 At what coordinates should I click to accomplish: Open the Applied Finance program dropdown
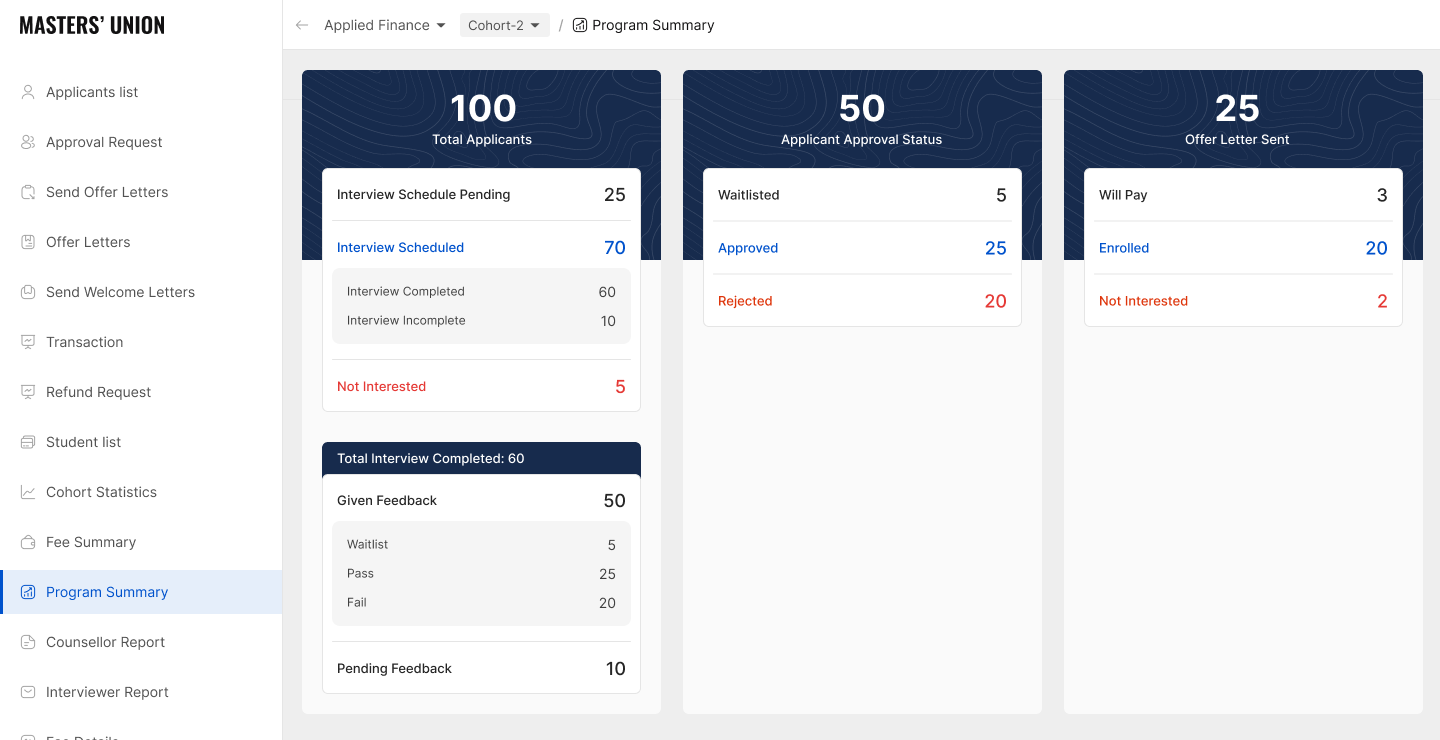pyautogui.click(x=384, y=25)
